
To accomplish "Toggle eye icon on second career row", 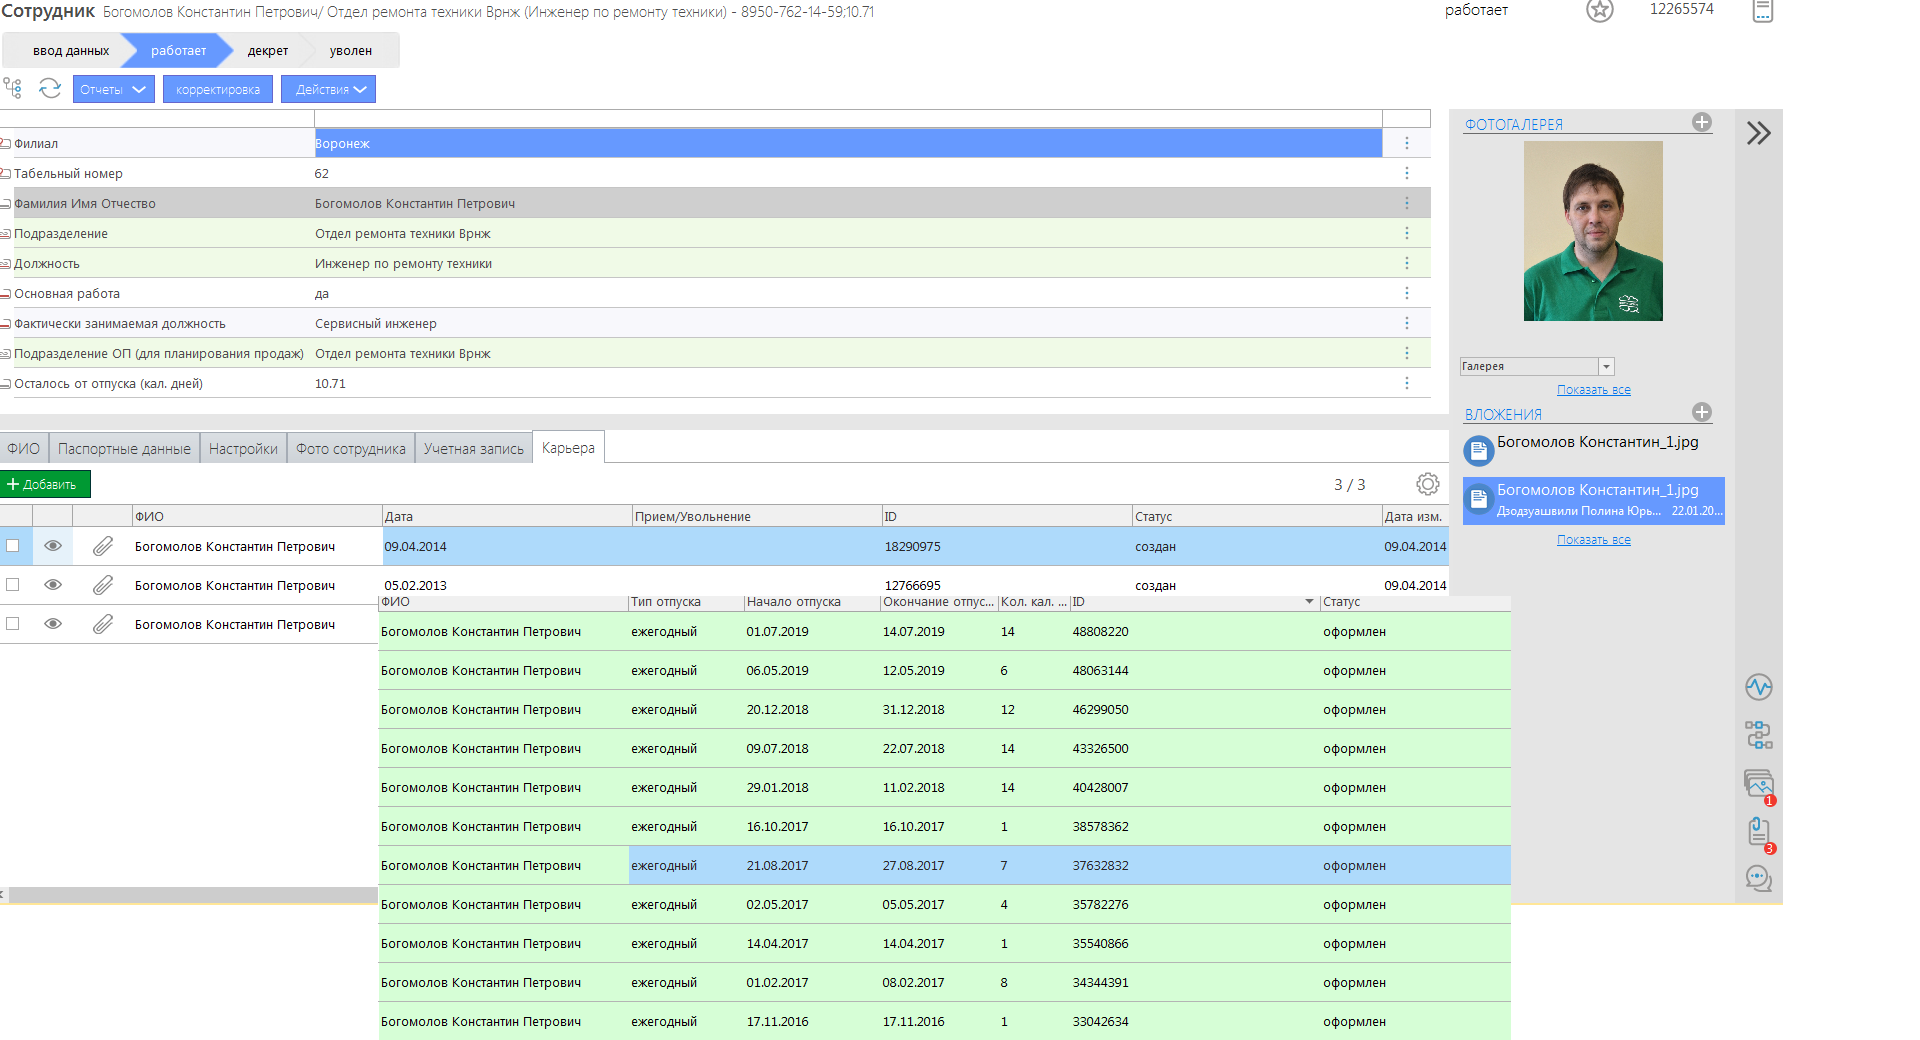I will pos(53,585).
